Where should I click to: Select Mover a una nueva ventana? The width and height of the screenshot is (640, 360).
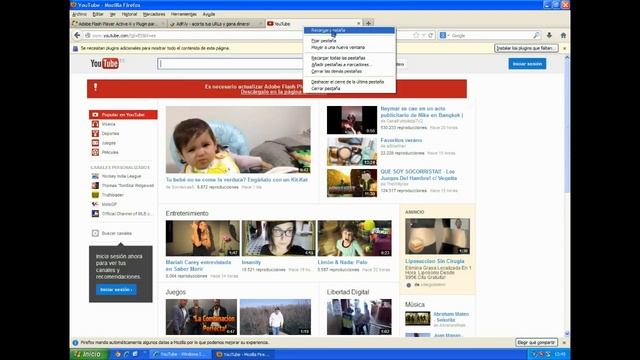349,47
